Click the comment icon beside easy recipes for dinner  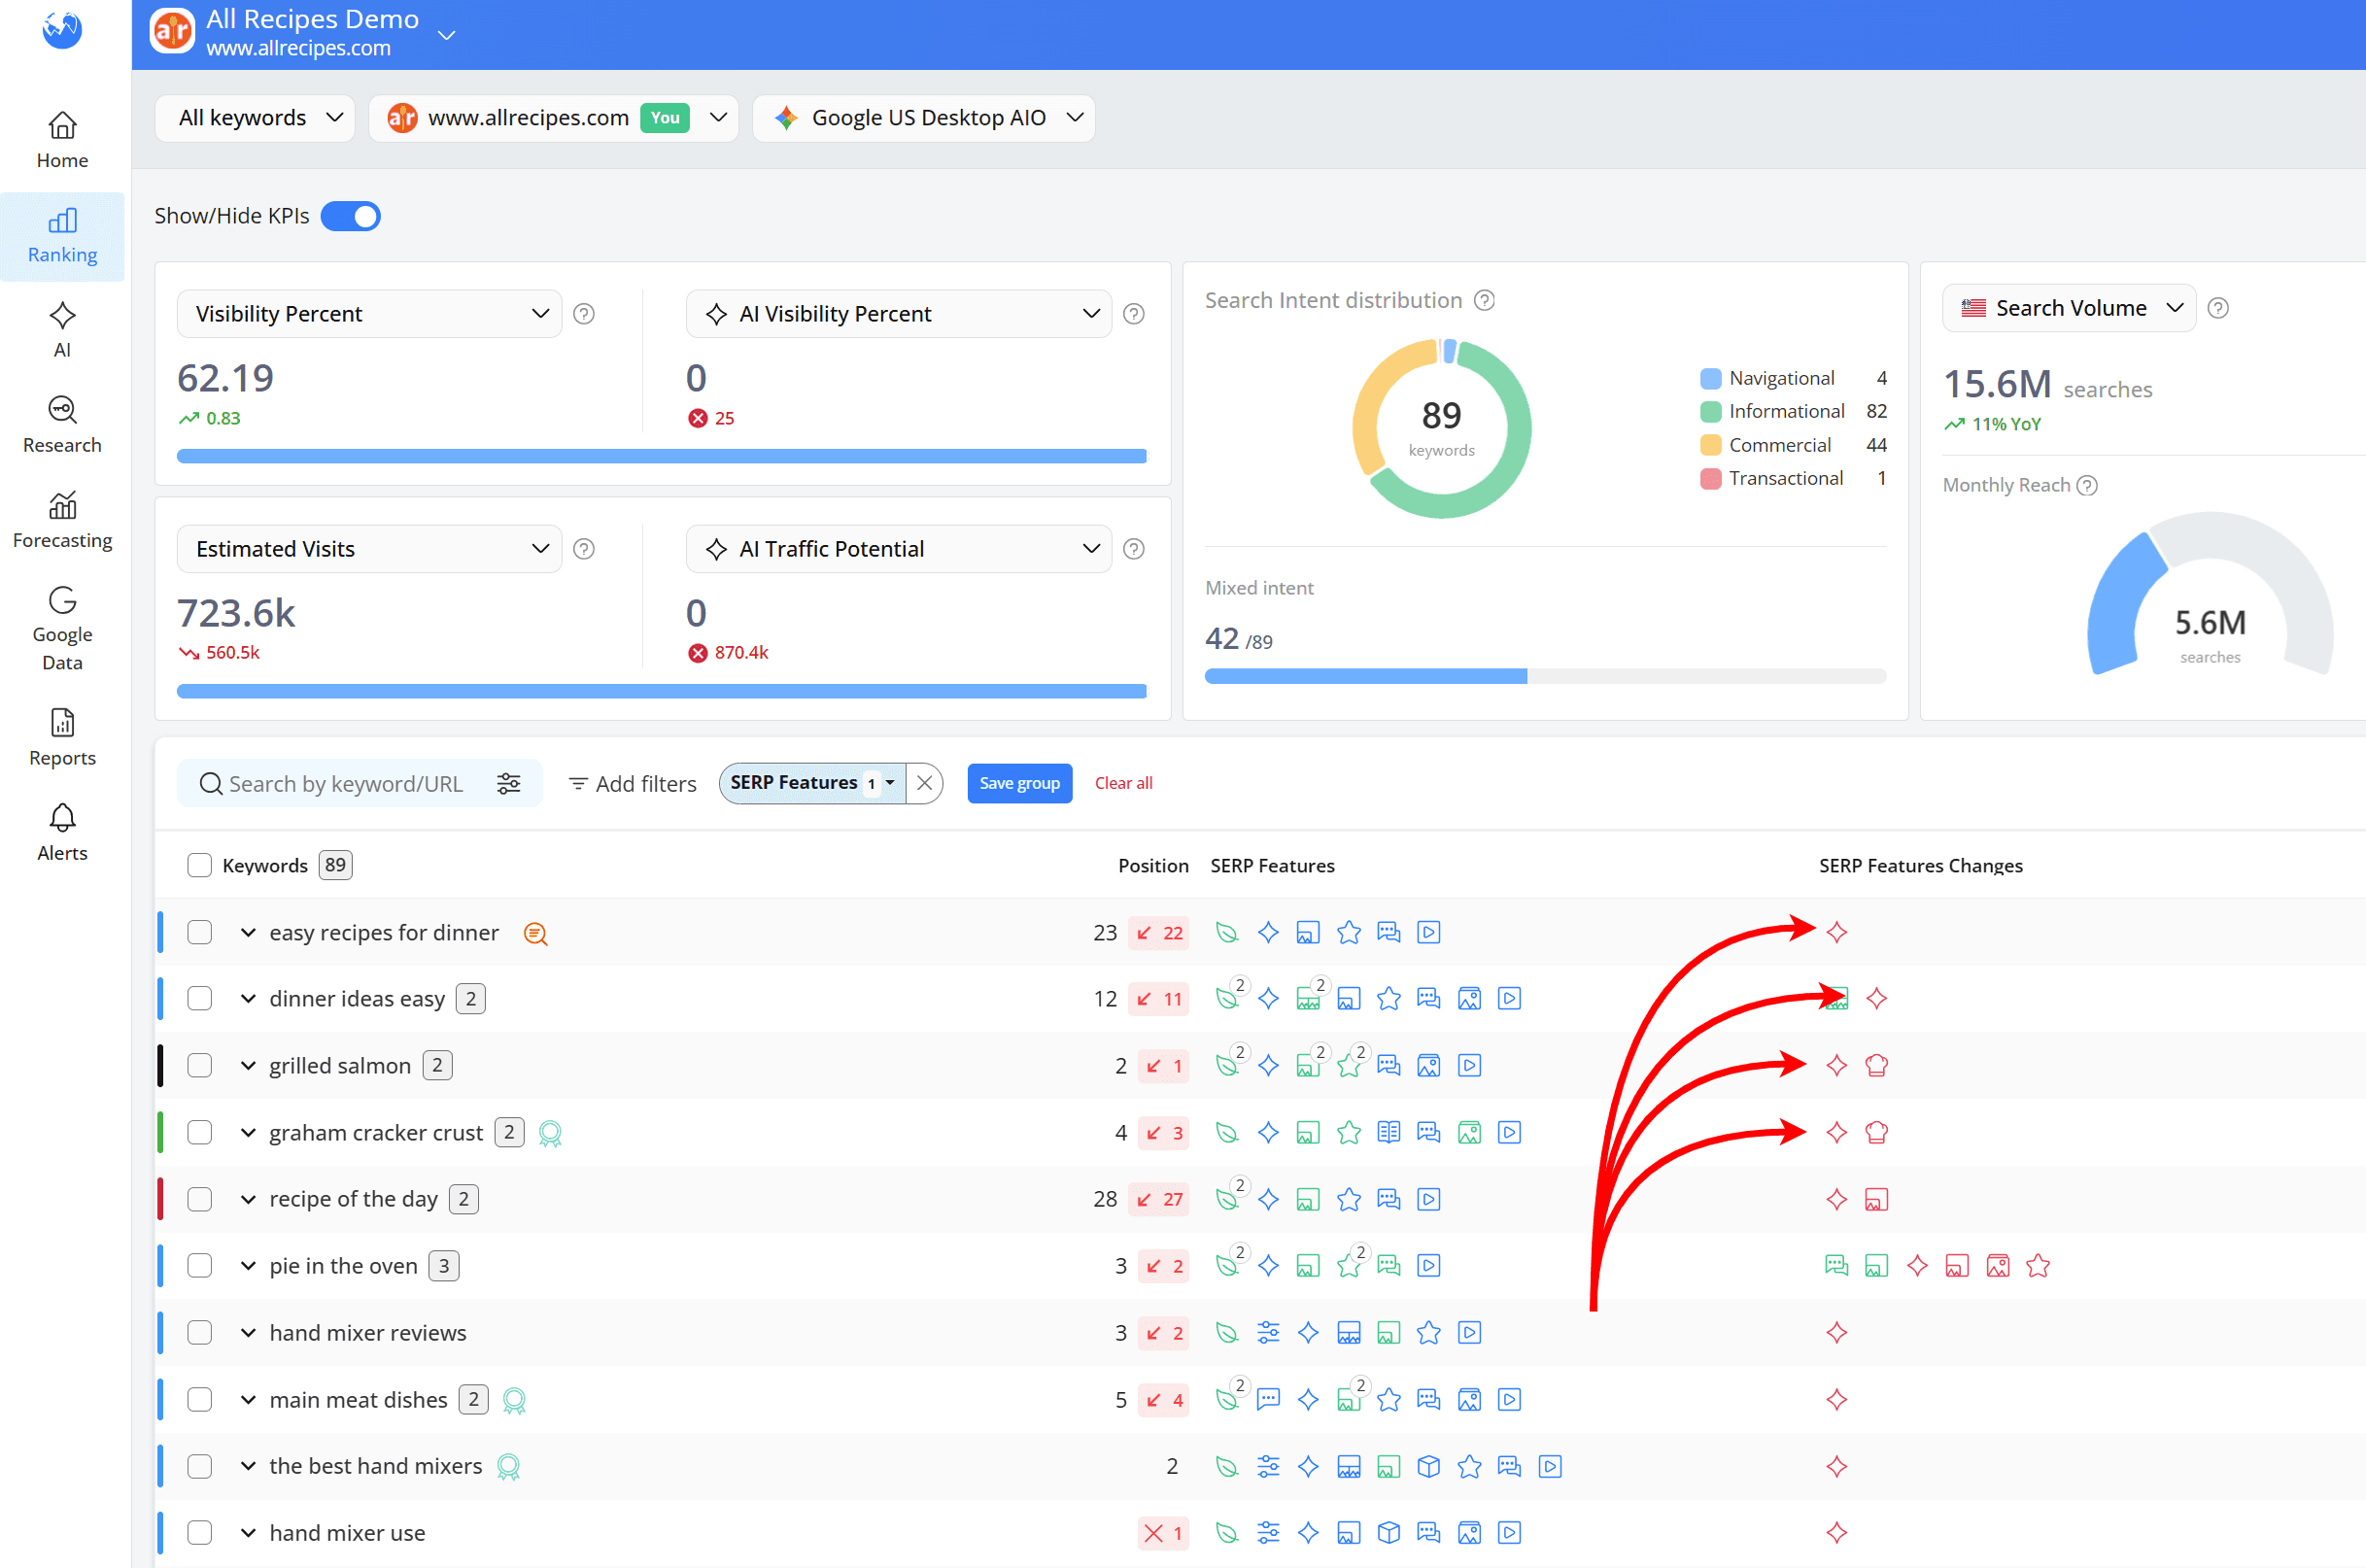(535, 933)
